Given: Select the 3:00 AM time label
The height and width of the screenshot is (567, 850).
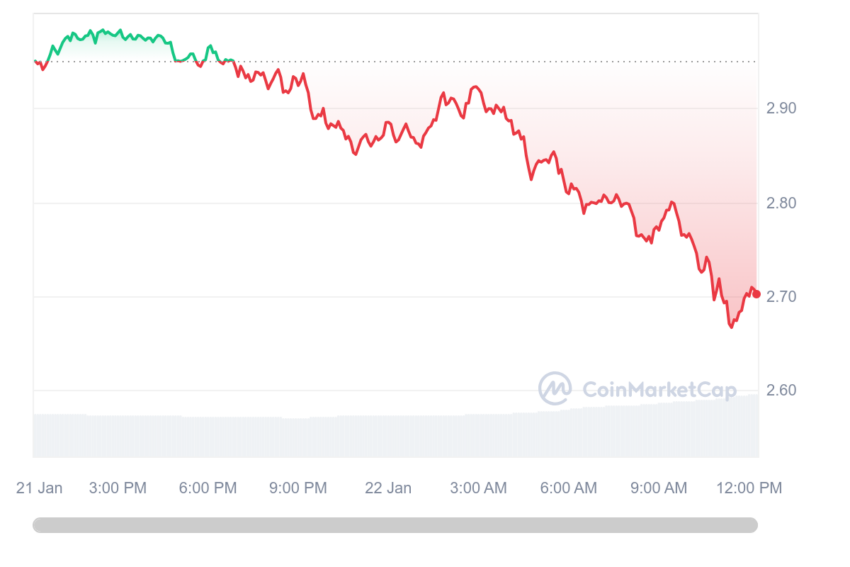Looking at the screenshot, I should tap(478, 488).
